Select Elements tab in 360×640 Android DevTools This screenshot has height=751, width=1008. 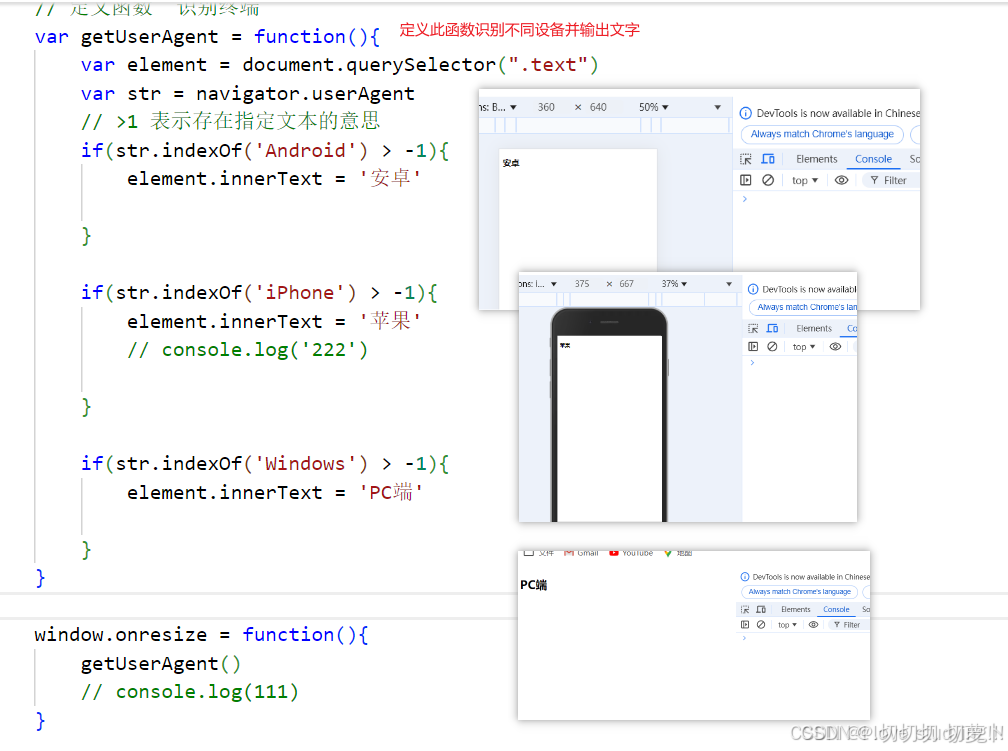(x=816, y=159)
